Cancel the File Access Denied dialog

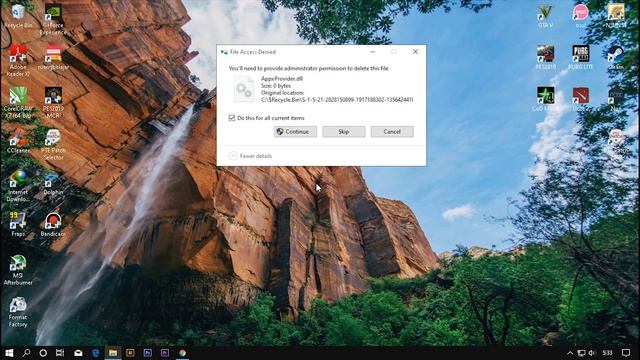point(392,132)
